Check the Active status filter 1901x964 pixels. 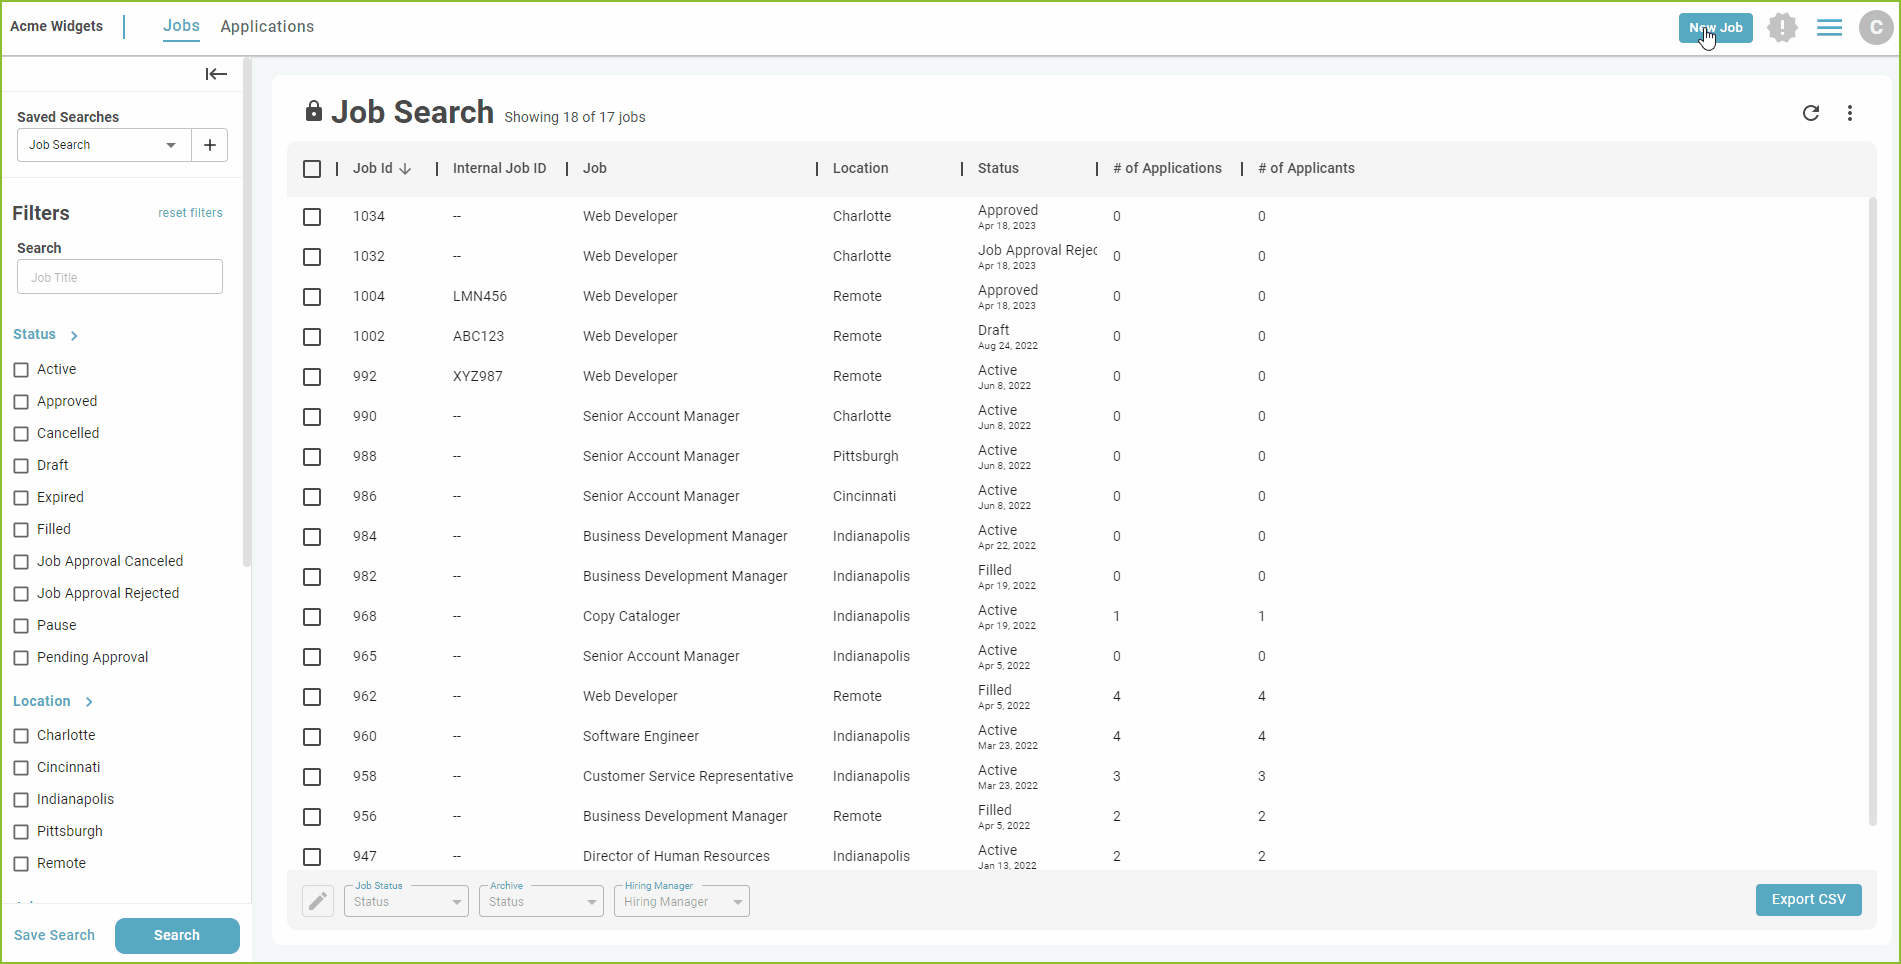(x=21, y=370)
